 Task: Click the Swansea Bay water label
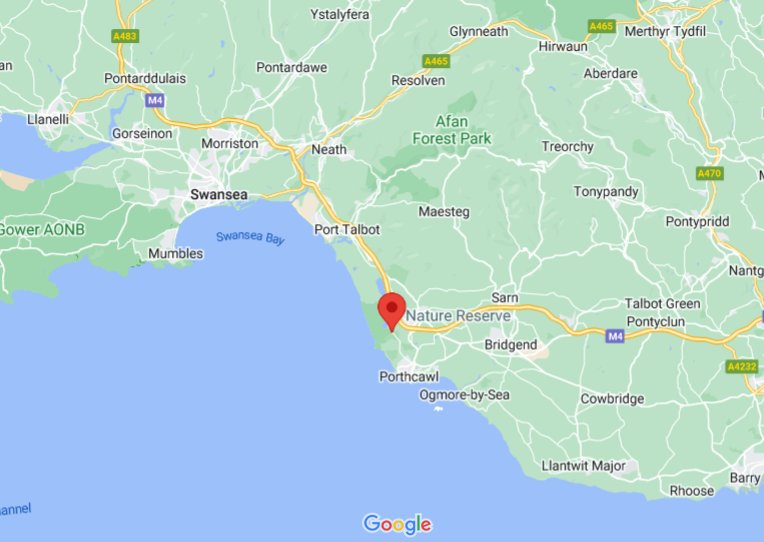click(250, 238)
